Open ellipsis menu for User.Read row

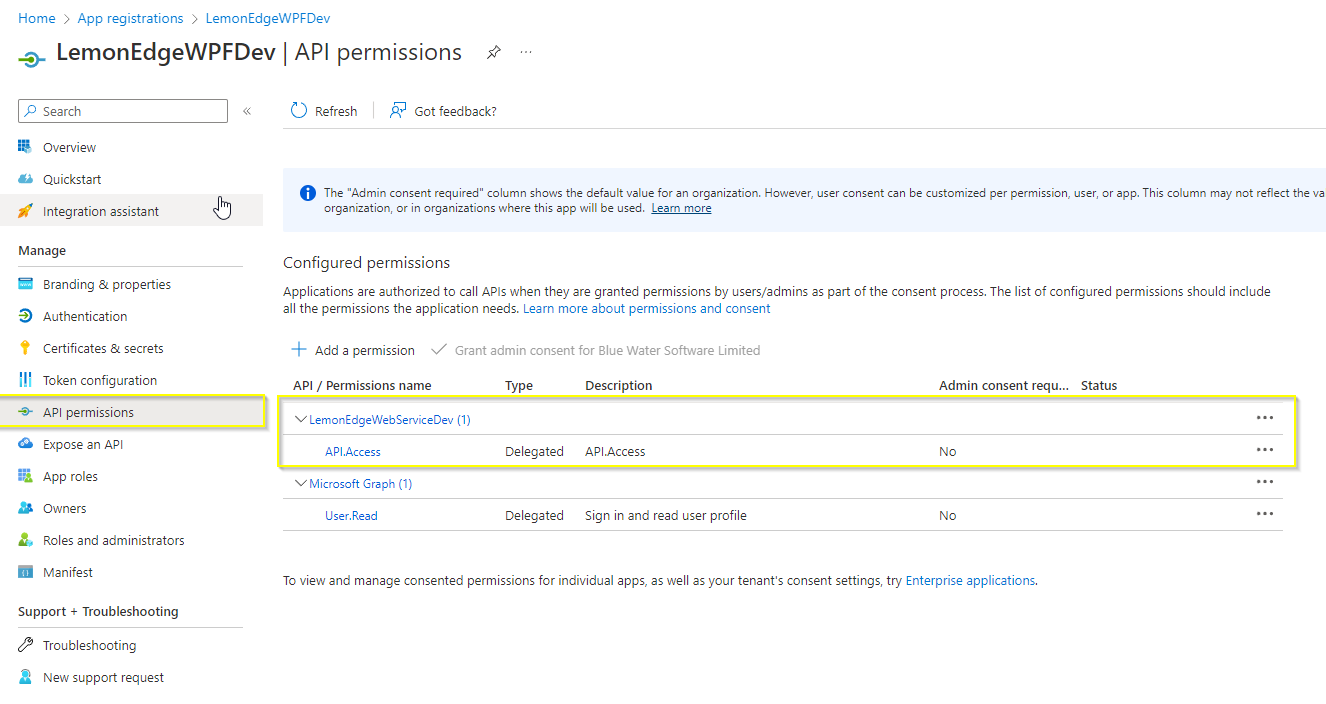click(1265, 514)
